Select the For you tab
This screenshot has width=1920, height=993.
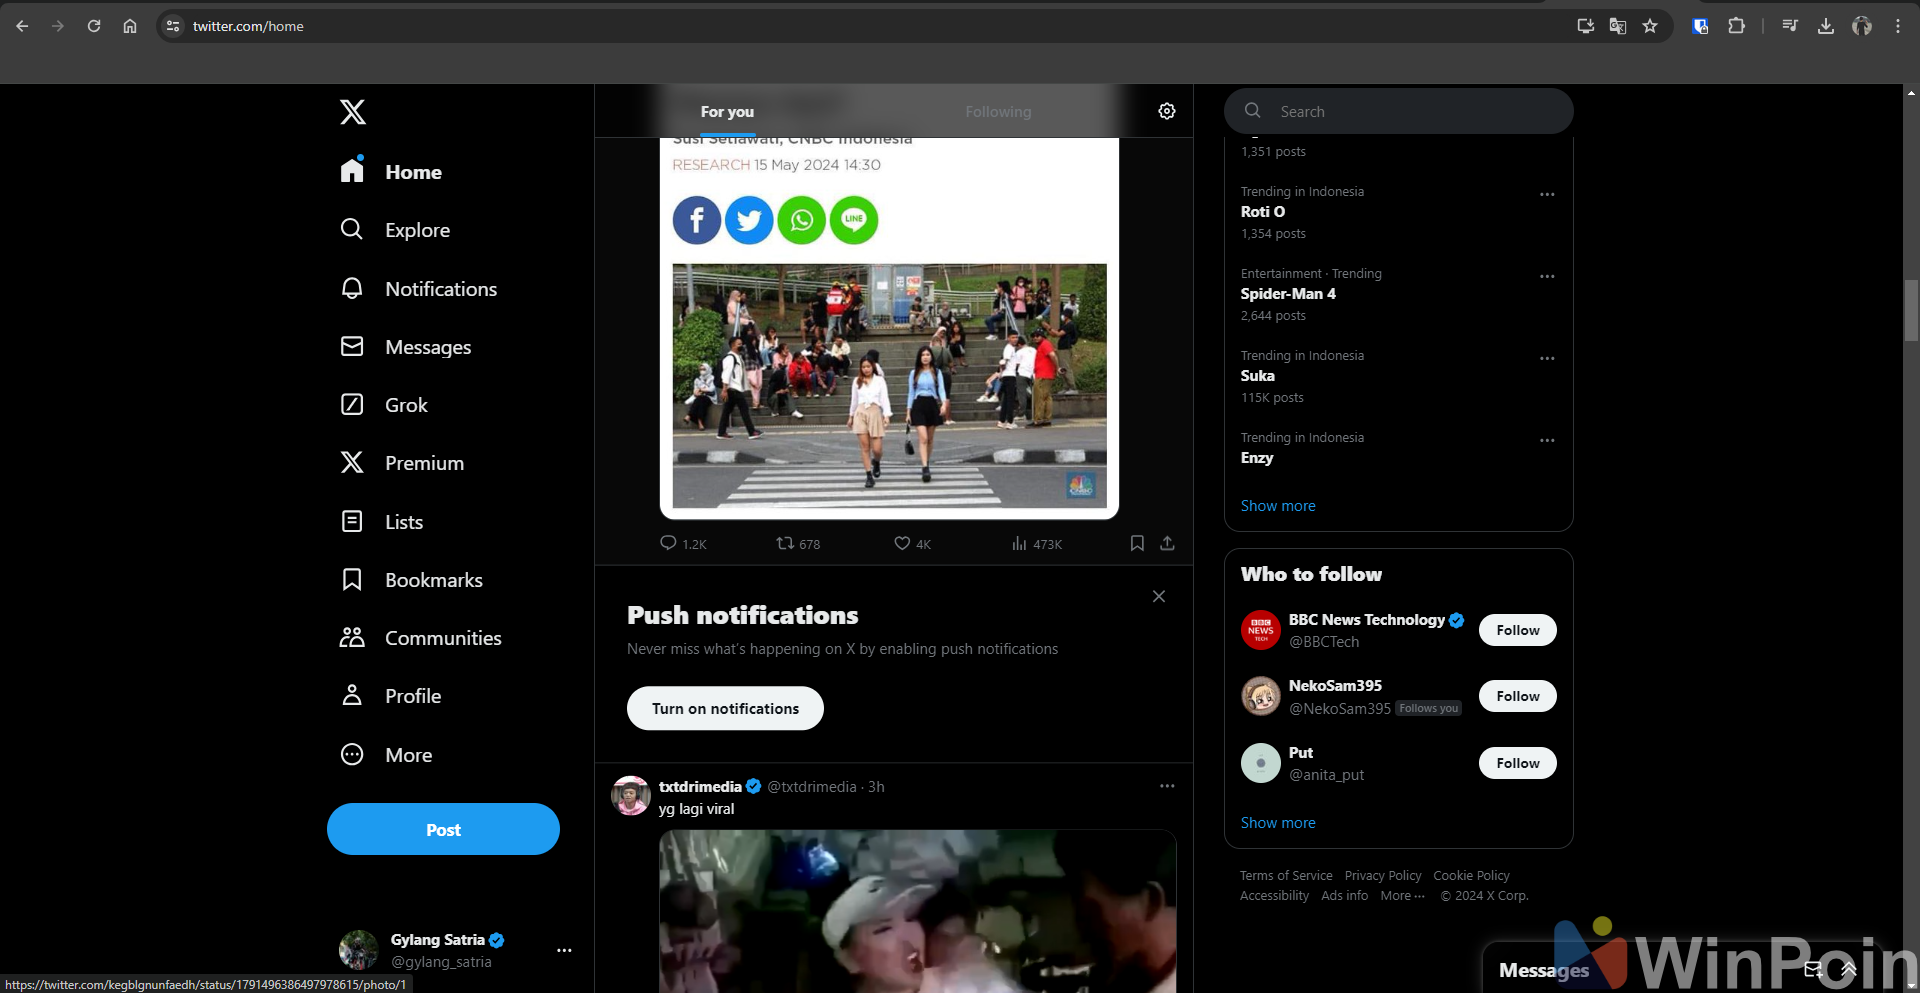coord(727,111)
